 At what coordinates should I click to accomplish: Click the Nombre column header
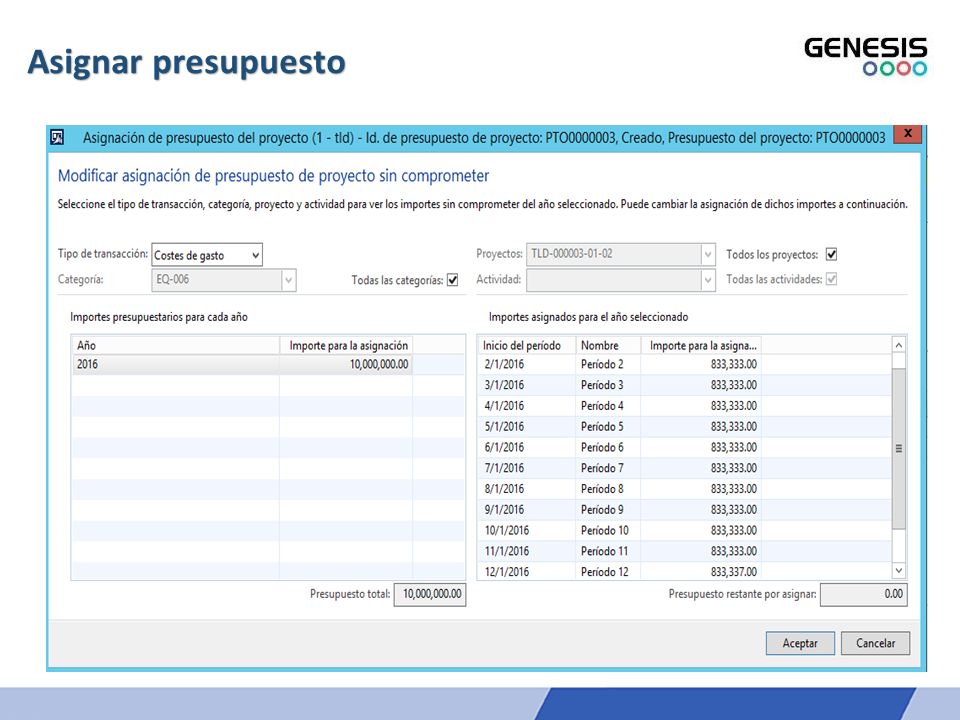coord(608,345)
